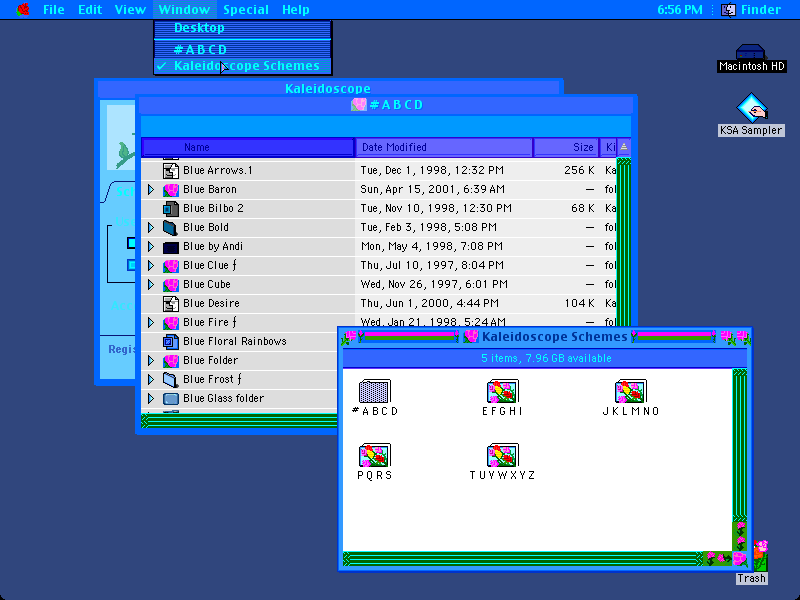Open the Apple menu rose icon
This screenshot has height=600, width=800.
[22, 9]
